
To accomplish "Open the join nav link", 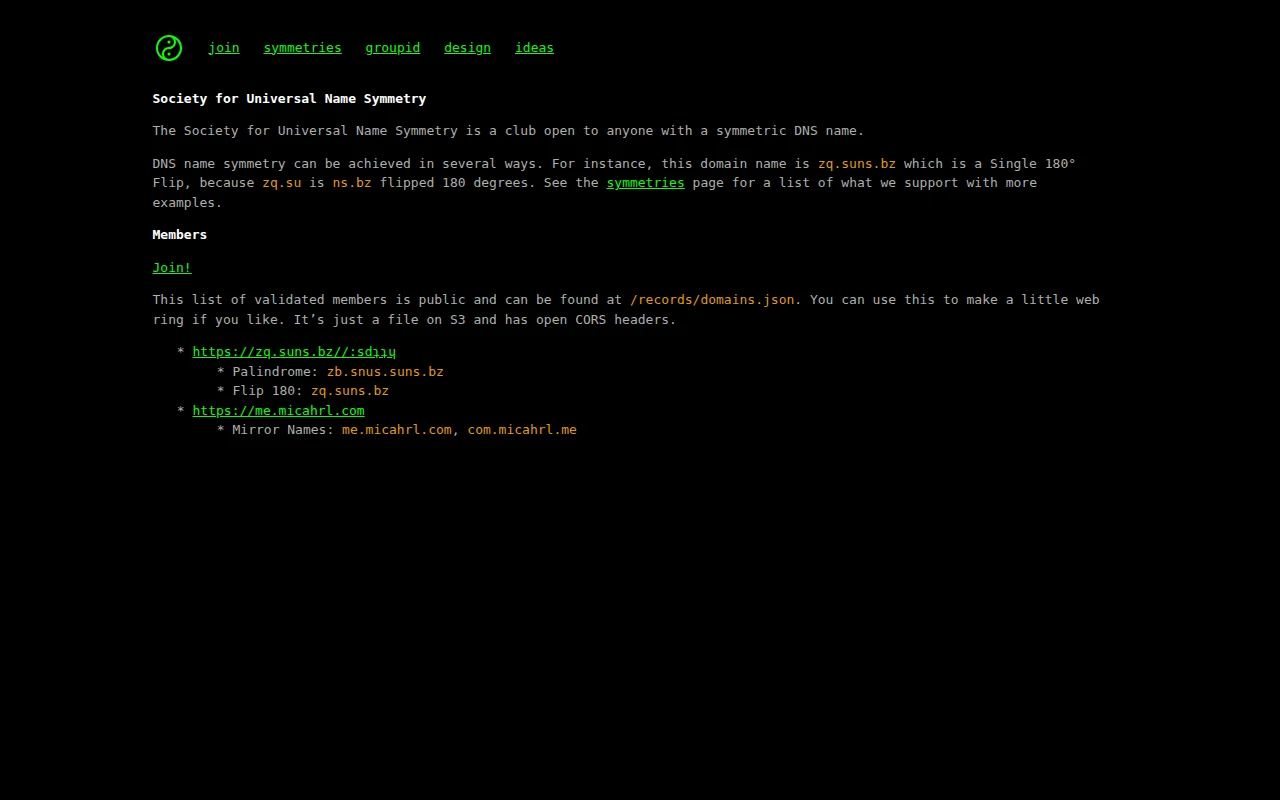I will (x=224, y=47).
